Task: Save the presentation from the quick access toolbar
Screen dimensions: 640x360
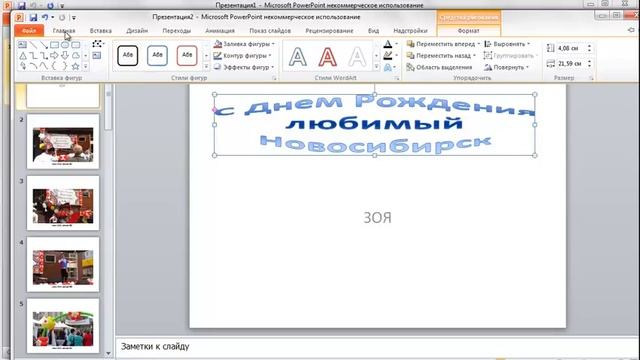Action: click(33, 18)
